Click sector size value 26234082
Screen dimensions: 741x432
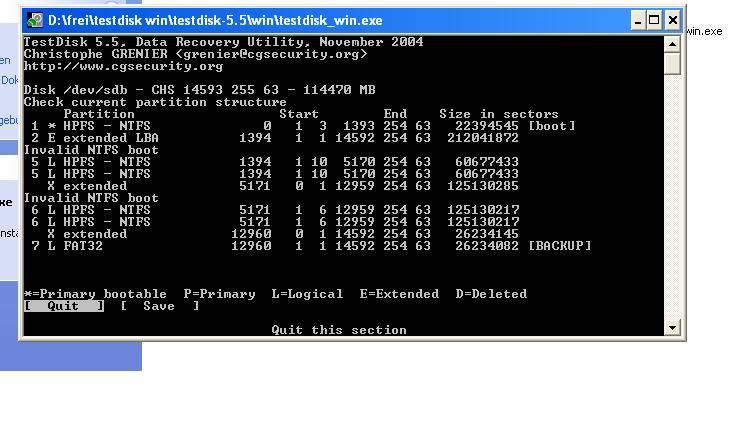point(487,246)
